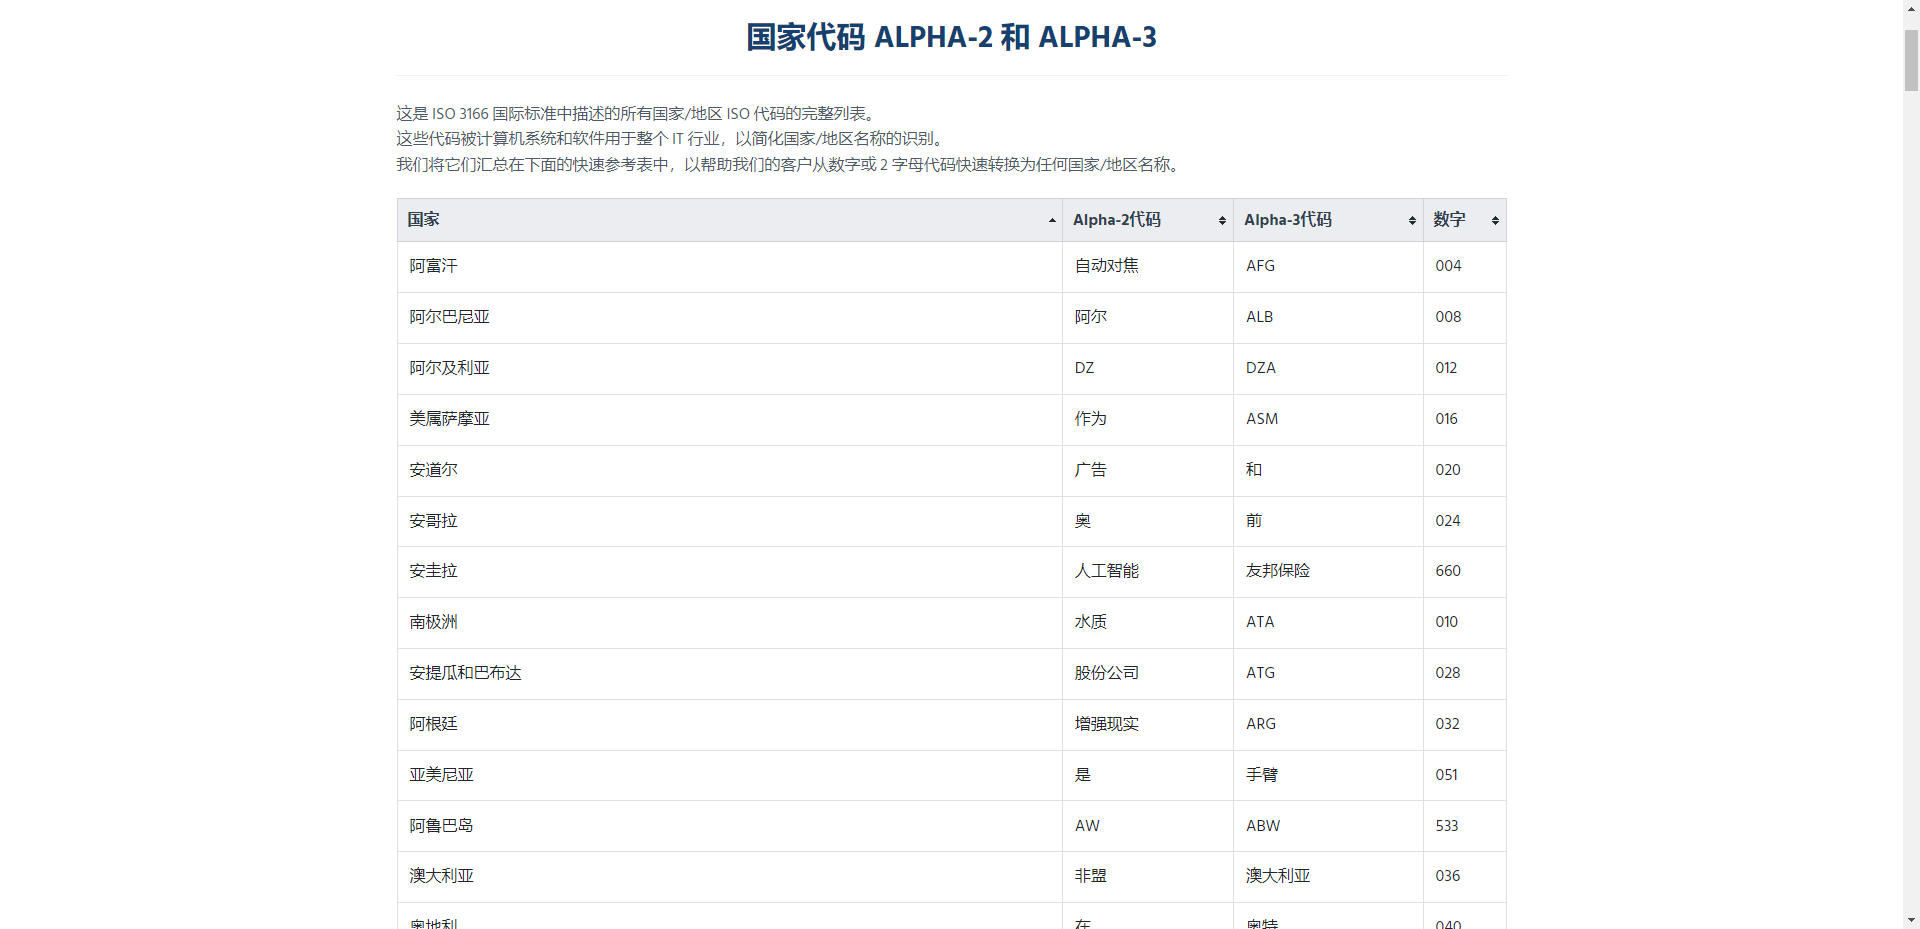This screenshot has width=1920, height=929.
Task: Click the Alpha-2代码 column header
Action: pos(1115,219)
